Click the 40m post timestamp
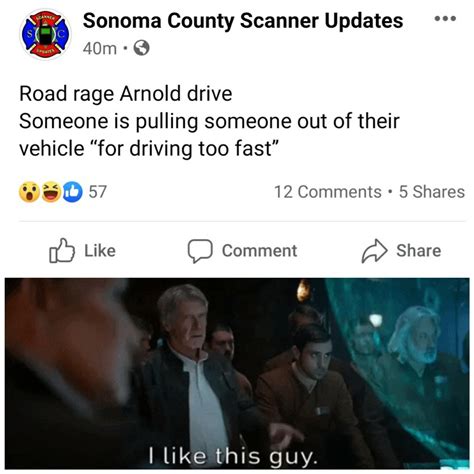474x474 pixels. pyautogui.click(x=100, y=49)
